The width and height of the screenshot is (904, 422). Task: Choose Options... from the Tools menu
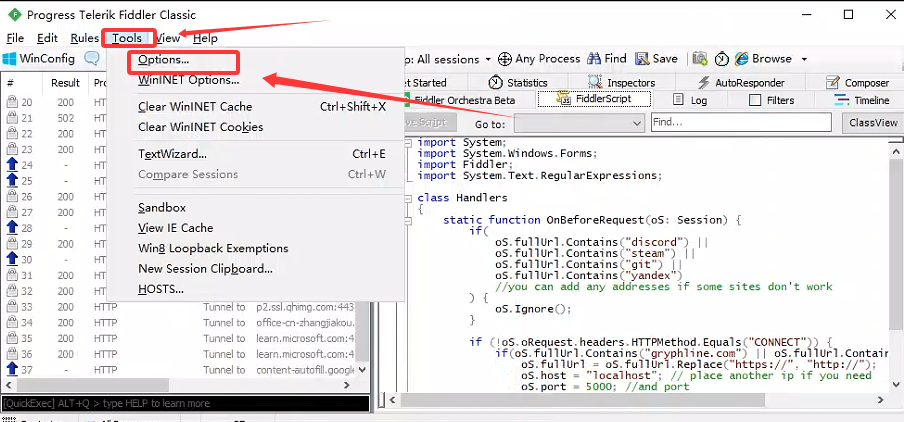point(164,60)
